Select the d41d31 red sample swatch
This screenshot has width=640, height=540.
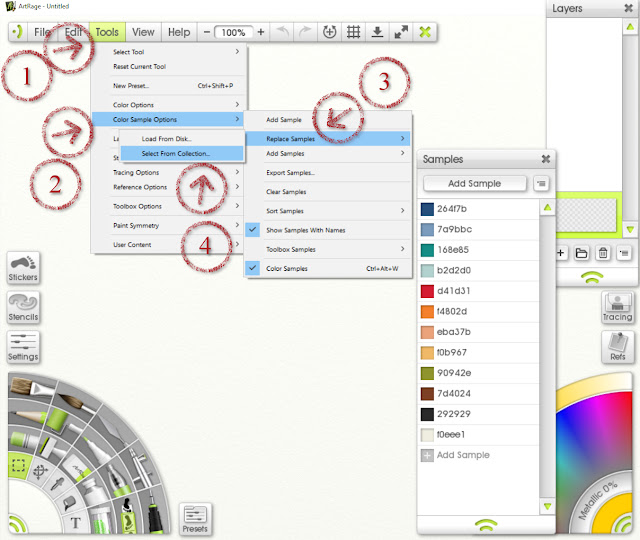(427, 291)
